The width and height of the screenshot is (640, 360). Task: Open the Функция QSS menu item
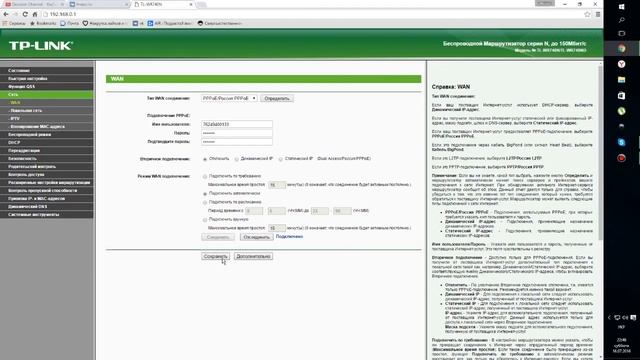[47, 87]
